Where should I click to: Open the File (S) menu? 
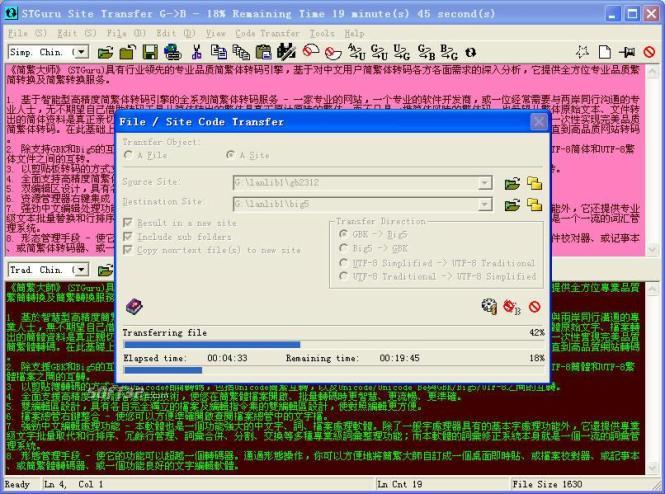coord(27,33)
